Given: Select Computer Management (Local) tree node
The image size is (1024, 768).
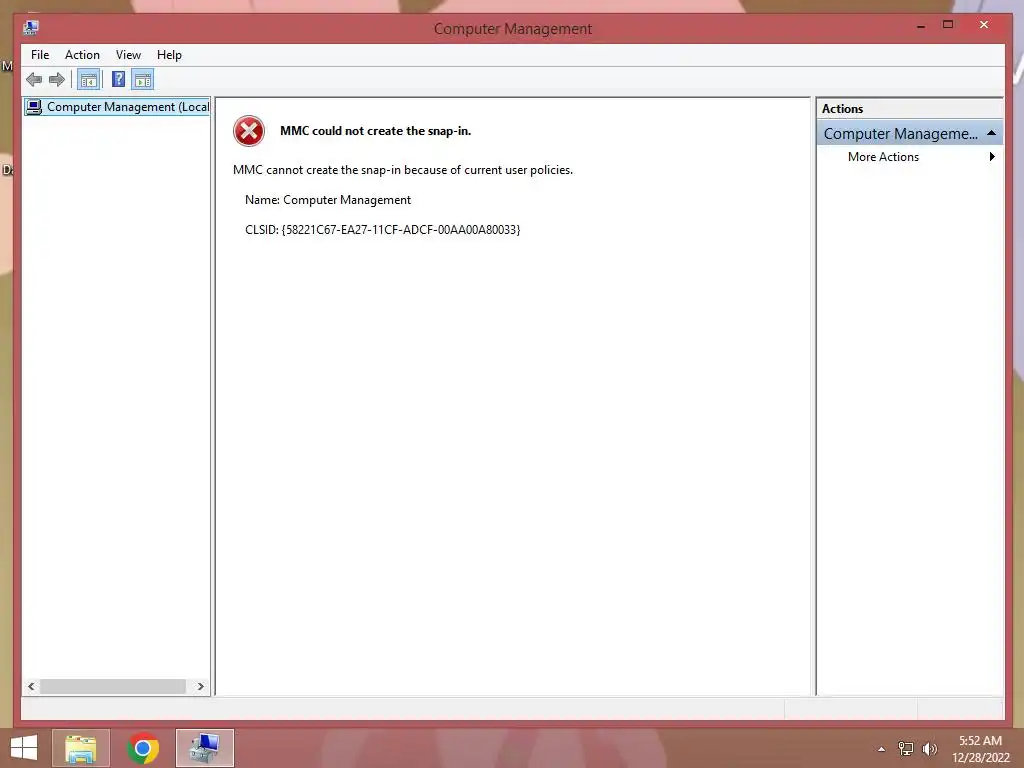Looking at the screenshot, I should click(117, 106).
